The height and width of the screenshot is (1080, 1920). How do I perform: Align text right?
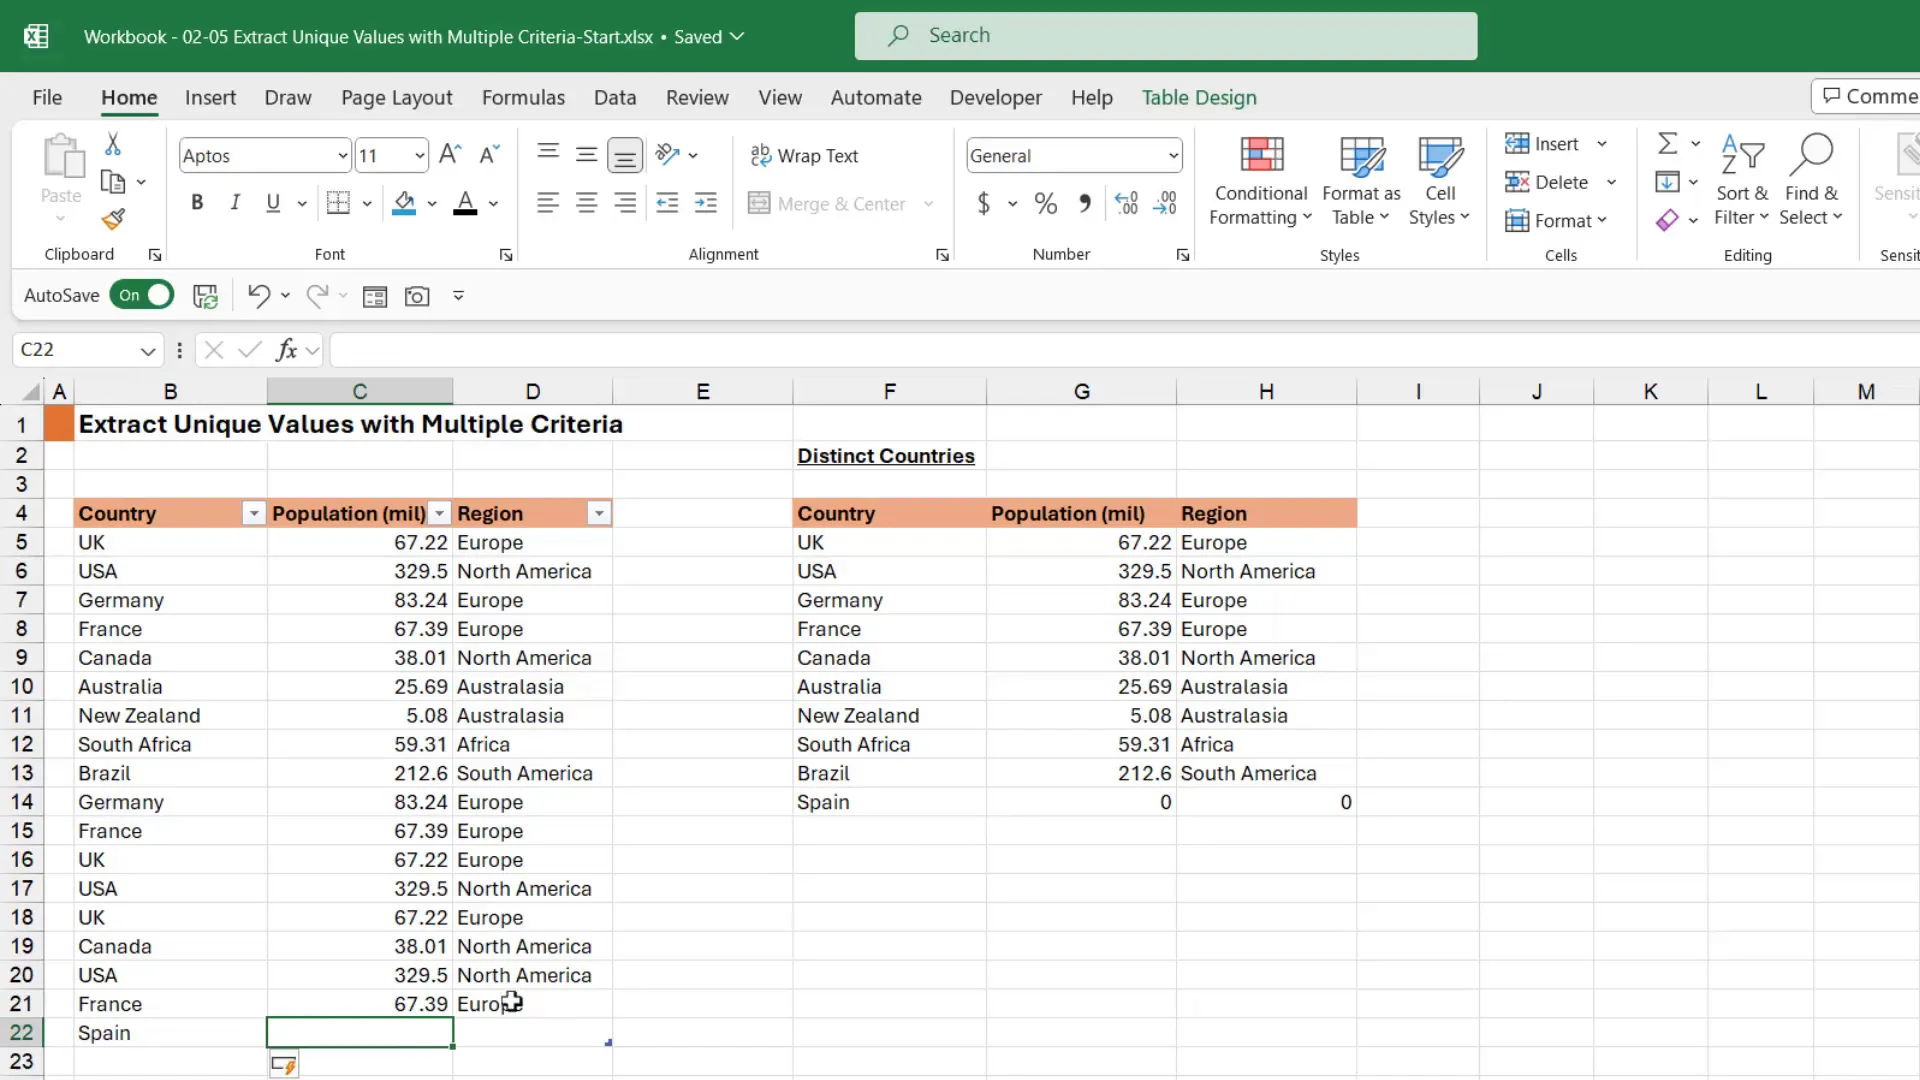click(625, 203)
